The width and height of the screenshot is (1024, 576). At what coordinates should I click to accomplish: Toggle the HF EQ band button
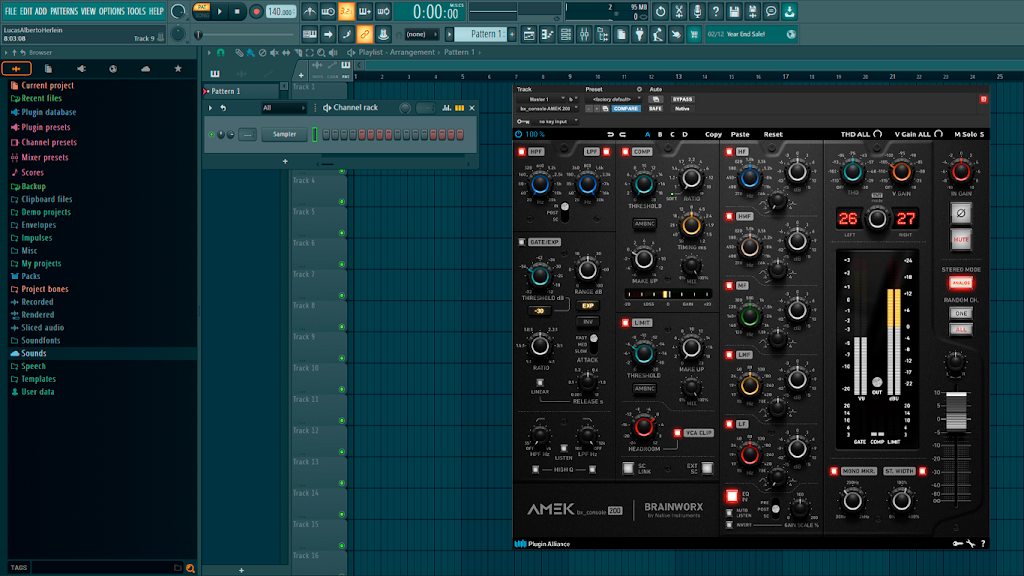(729, 152)
